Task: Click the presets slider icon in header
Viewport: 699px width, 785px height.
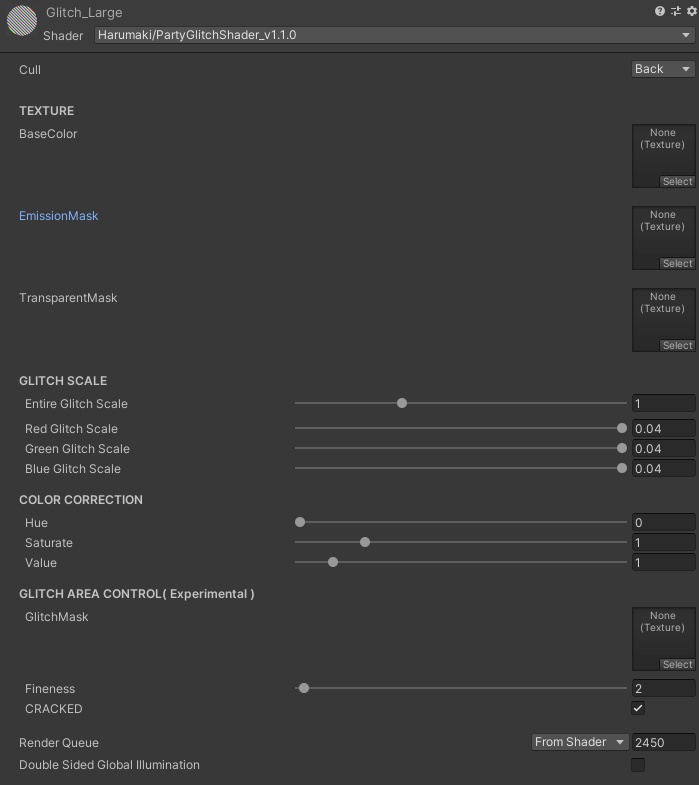Action: (x=675, y=11)
